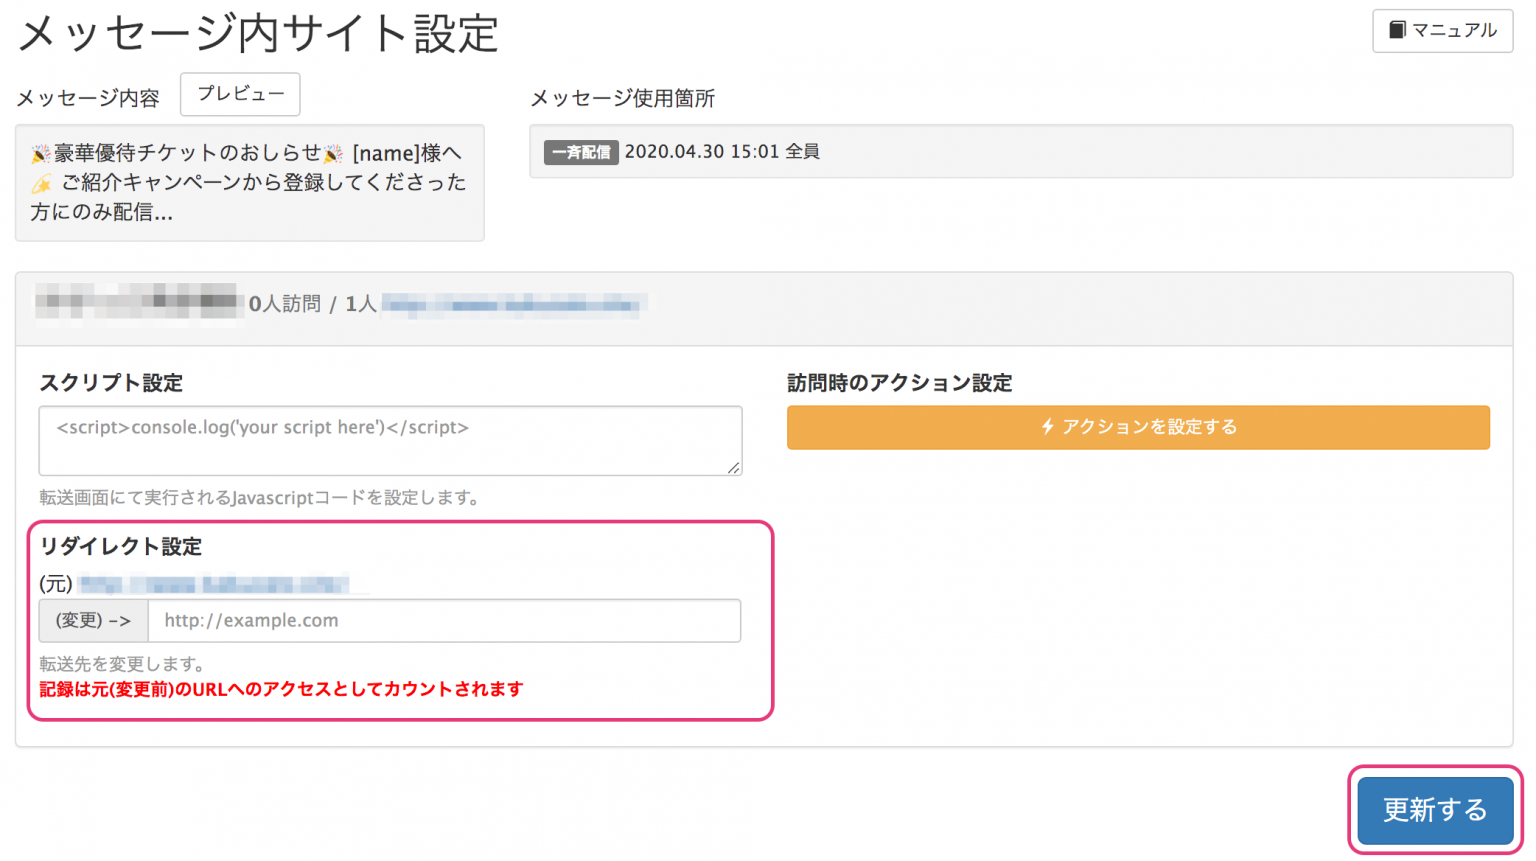
Task: Click the Javascript code hint text below textarea
Action: tap(259, 498)
